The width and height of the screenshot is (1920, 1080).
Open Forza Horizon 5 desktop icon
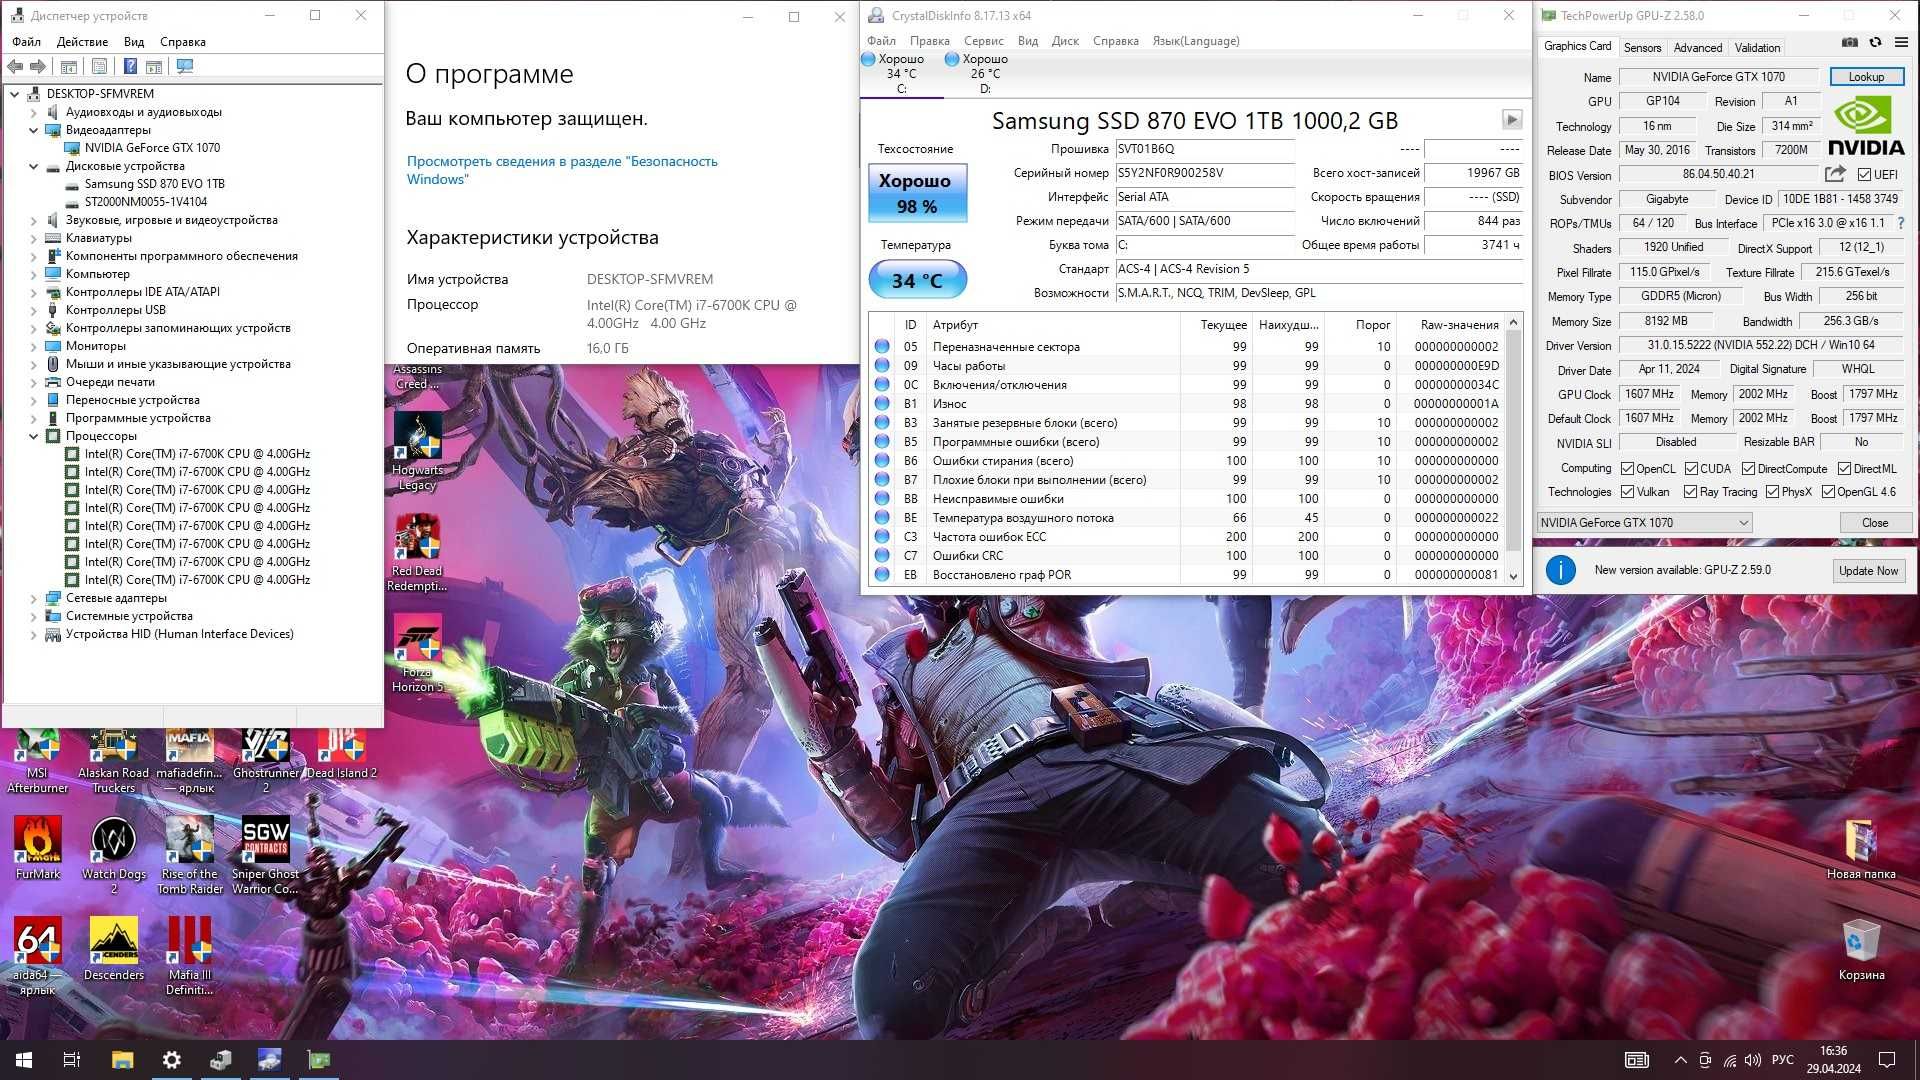click(x=417, y=654)
